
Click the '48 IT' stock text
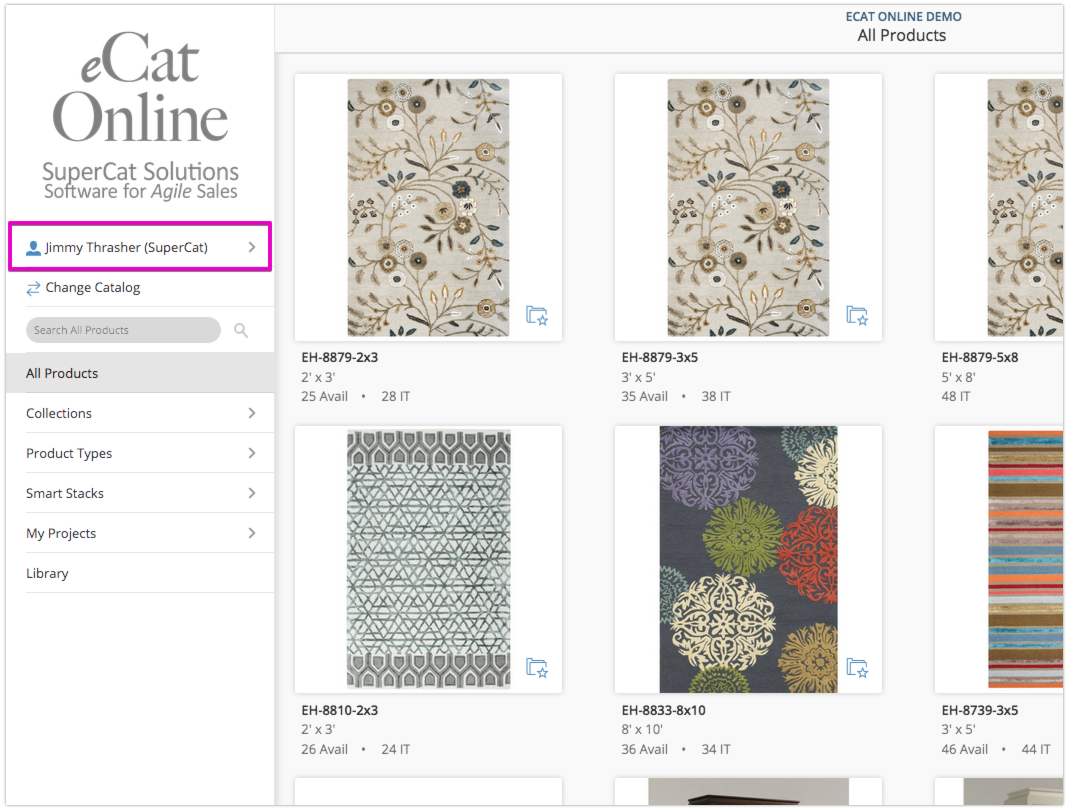click(956, 396)
